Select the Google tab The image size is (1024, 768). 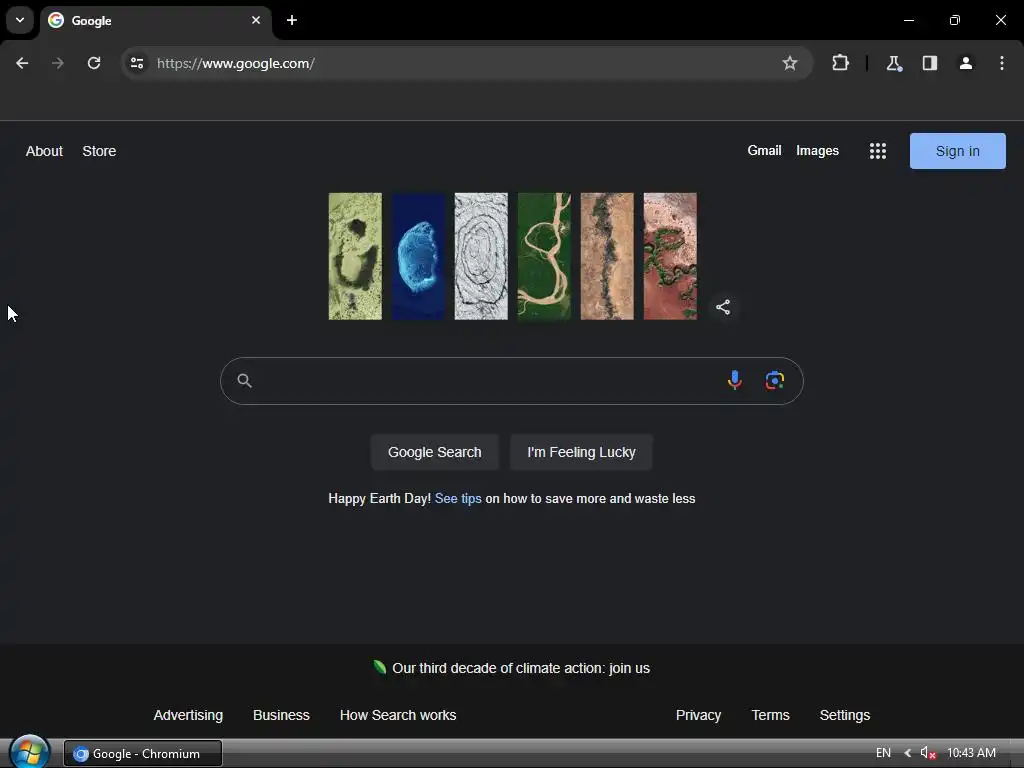[156, 21]
